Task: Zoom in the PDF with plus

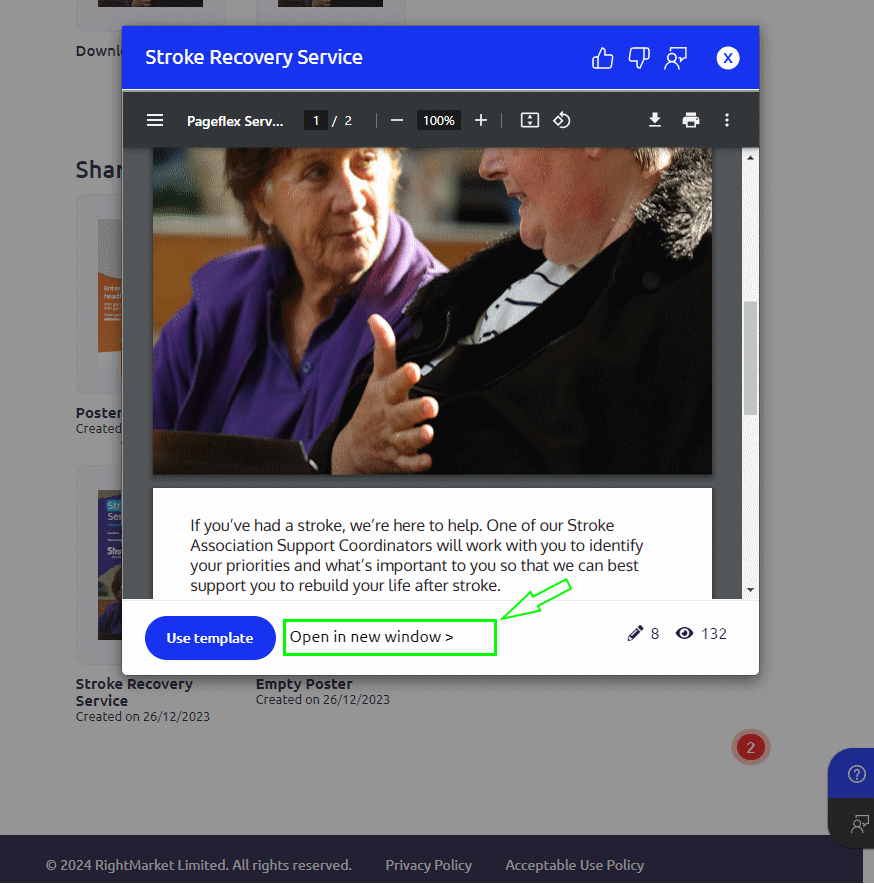Action: (x=481, y=120)
